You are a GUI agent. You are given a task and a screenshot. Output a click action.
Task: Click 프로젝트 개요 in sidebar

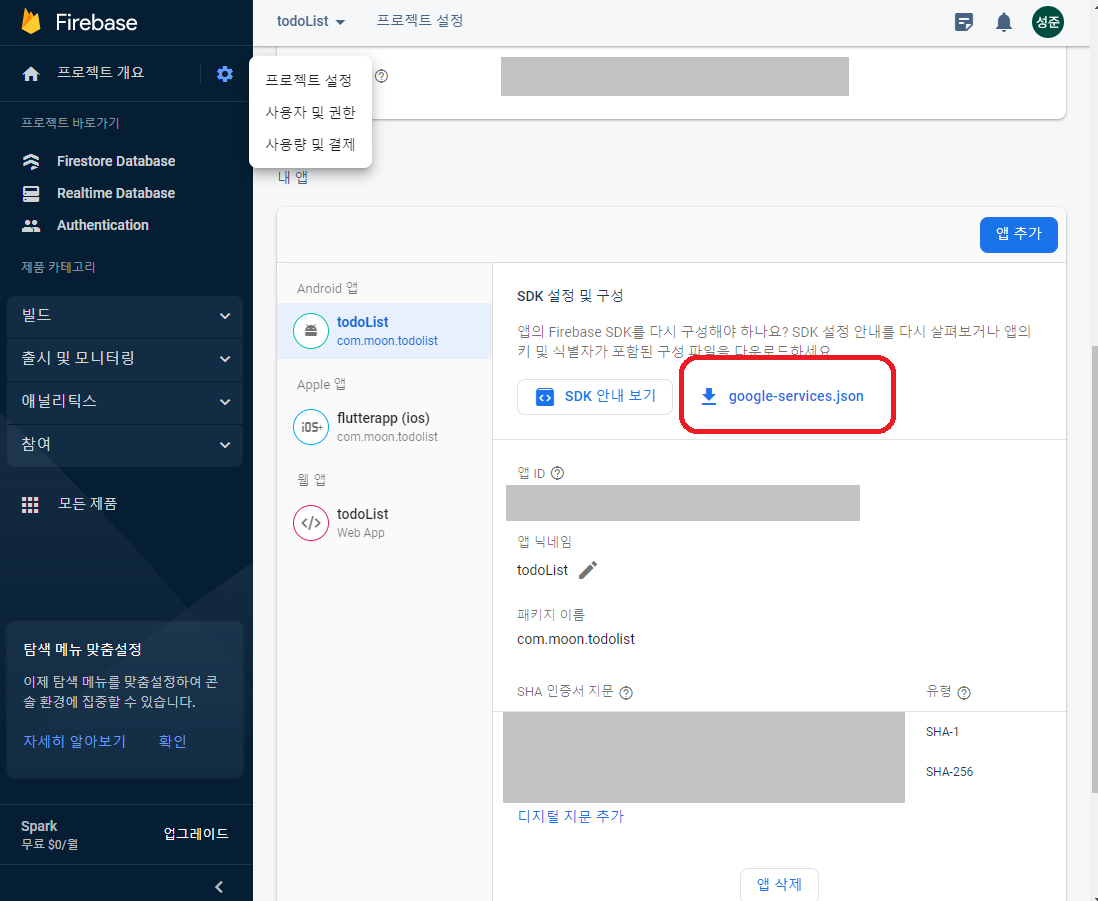[x=101, y=73]
